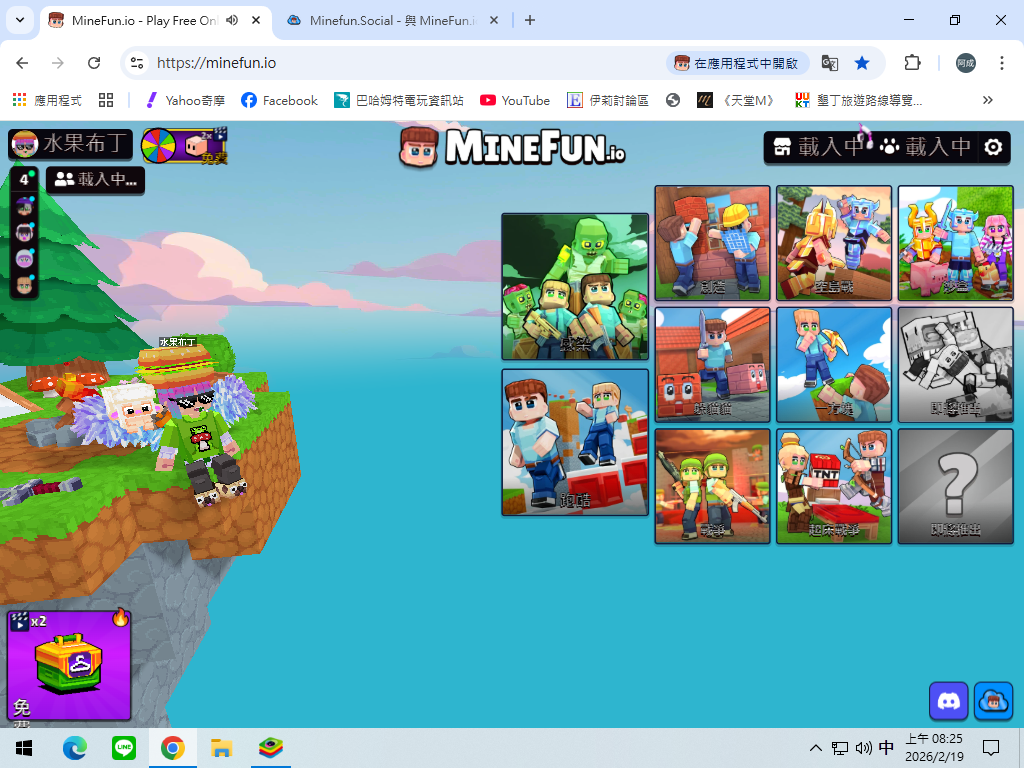Open the free x2 reward chest
This screenshot has height=768, width=1024.
[69, 665]
